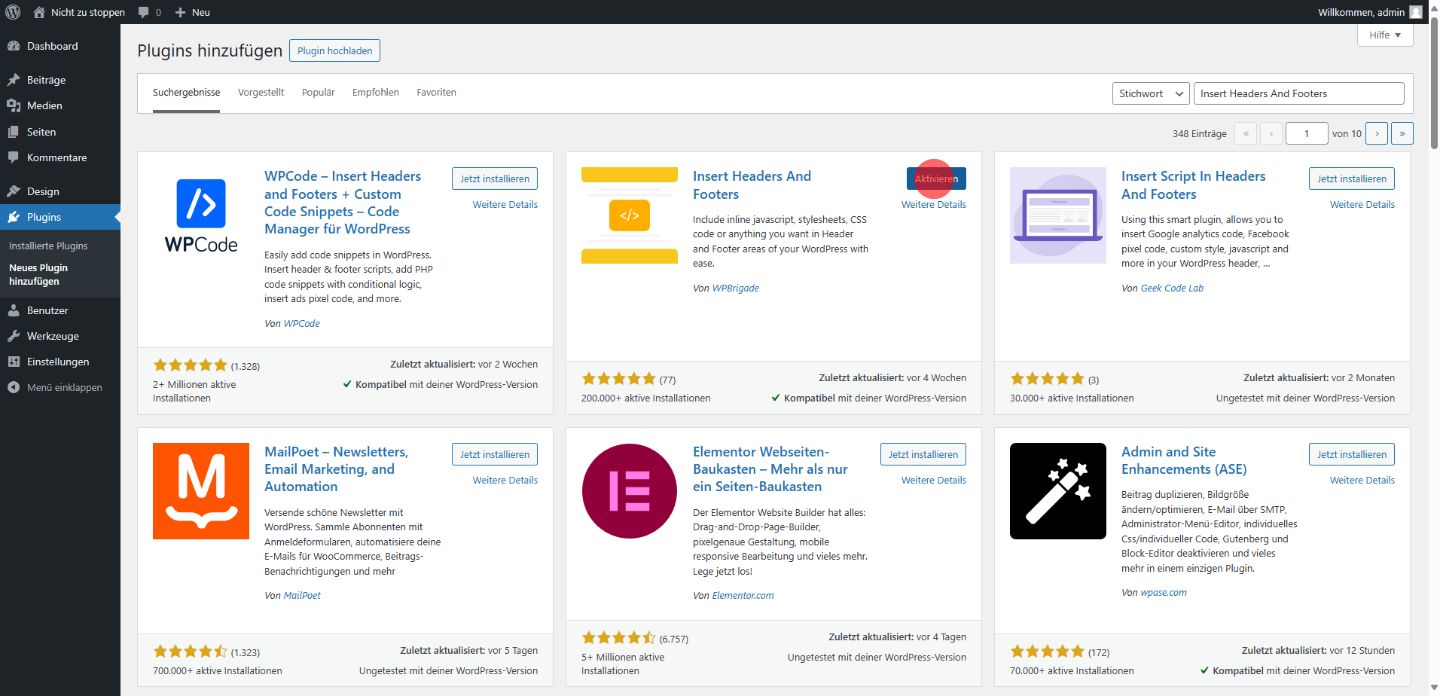Open Medien in the sidebar menu

pos(44,106)
